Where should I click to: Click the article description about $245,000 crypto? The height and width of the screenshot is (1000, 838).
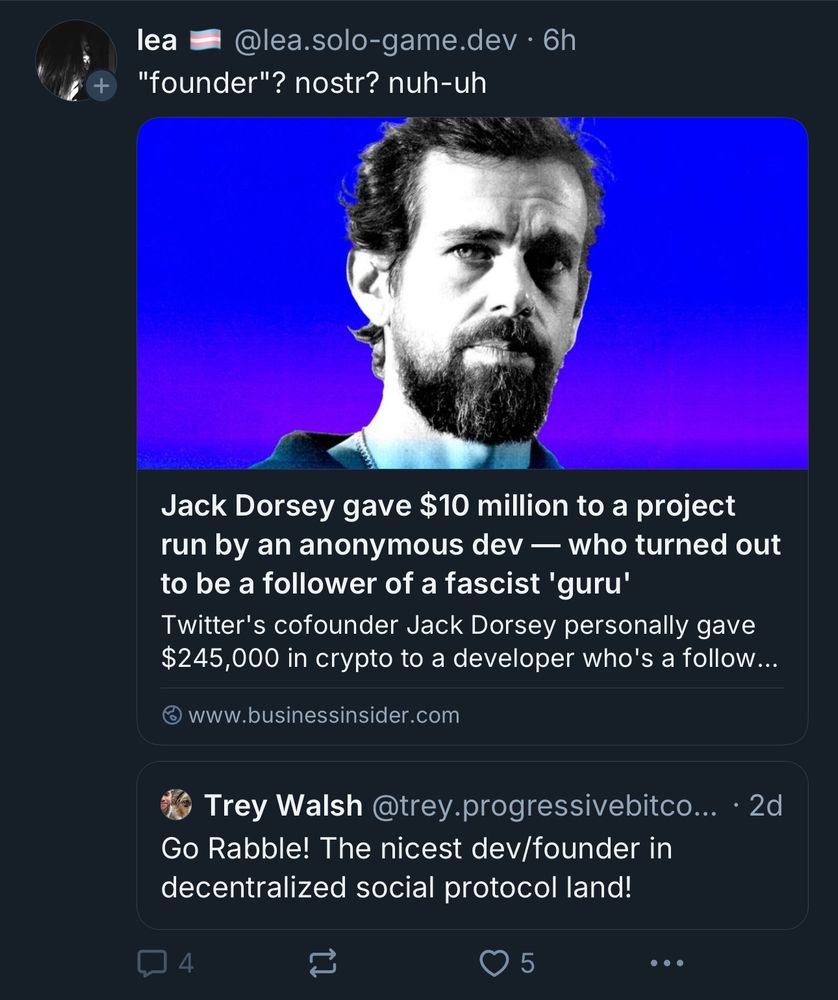pyautogui.click(x=469, y=642)
